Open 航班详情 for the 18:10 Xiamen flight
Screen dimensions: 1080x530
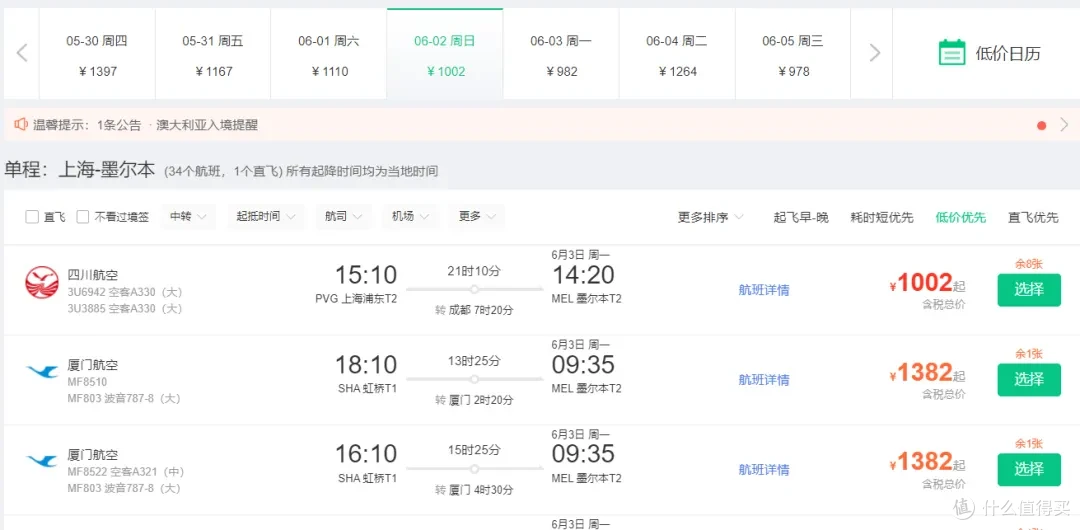[764, 380]
